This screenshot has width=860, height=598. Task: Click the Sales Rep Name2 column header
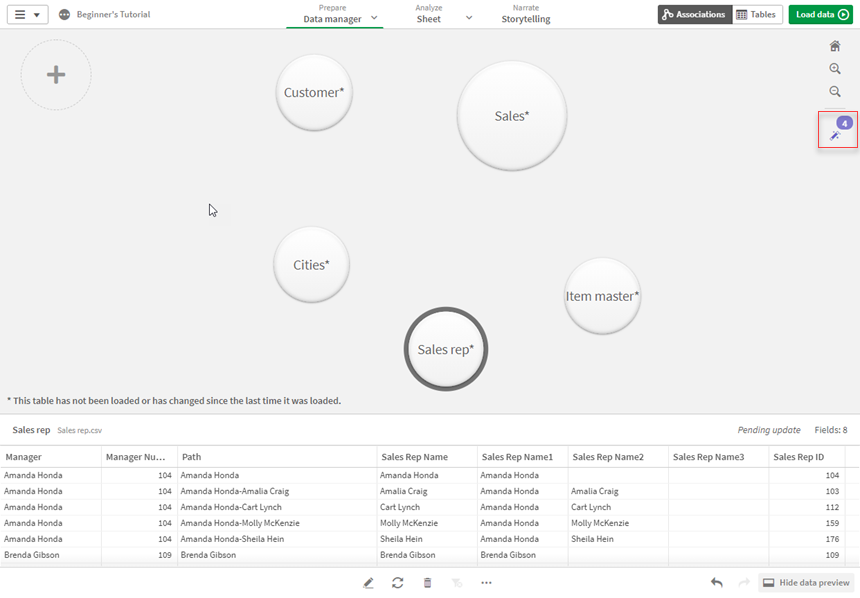click(x=618, y=456)
